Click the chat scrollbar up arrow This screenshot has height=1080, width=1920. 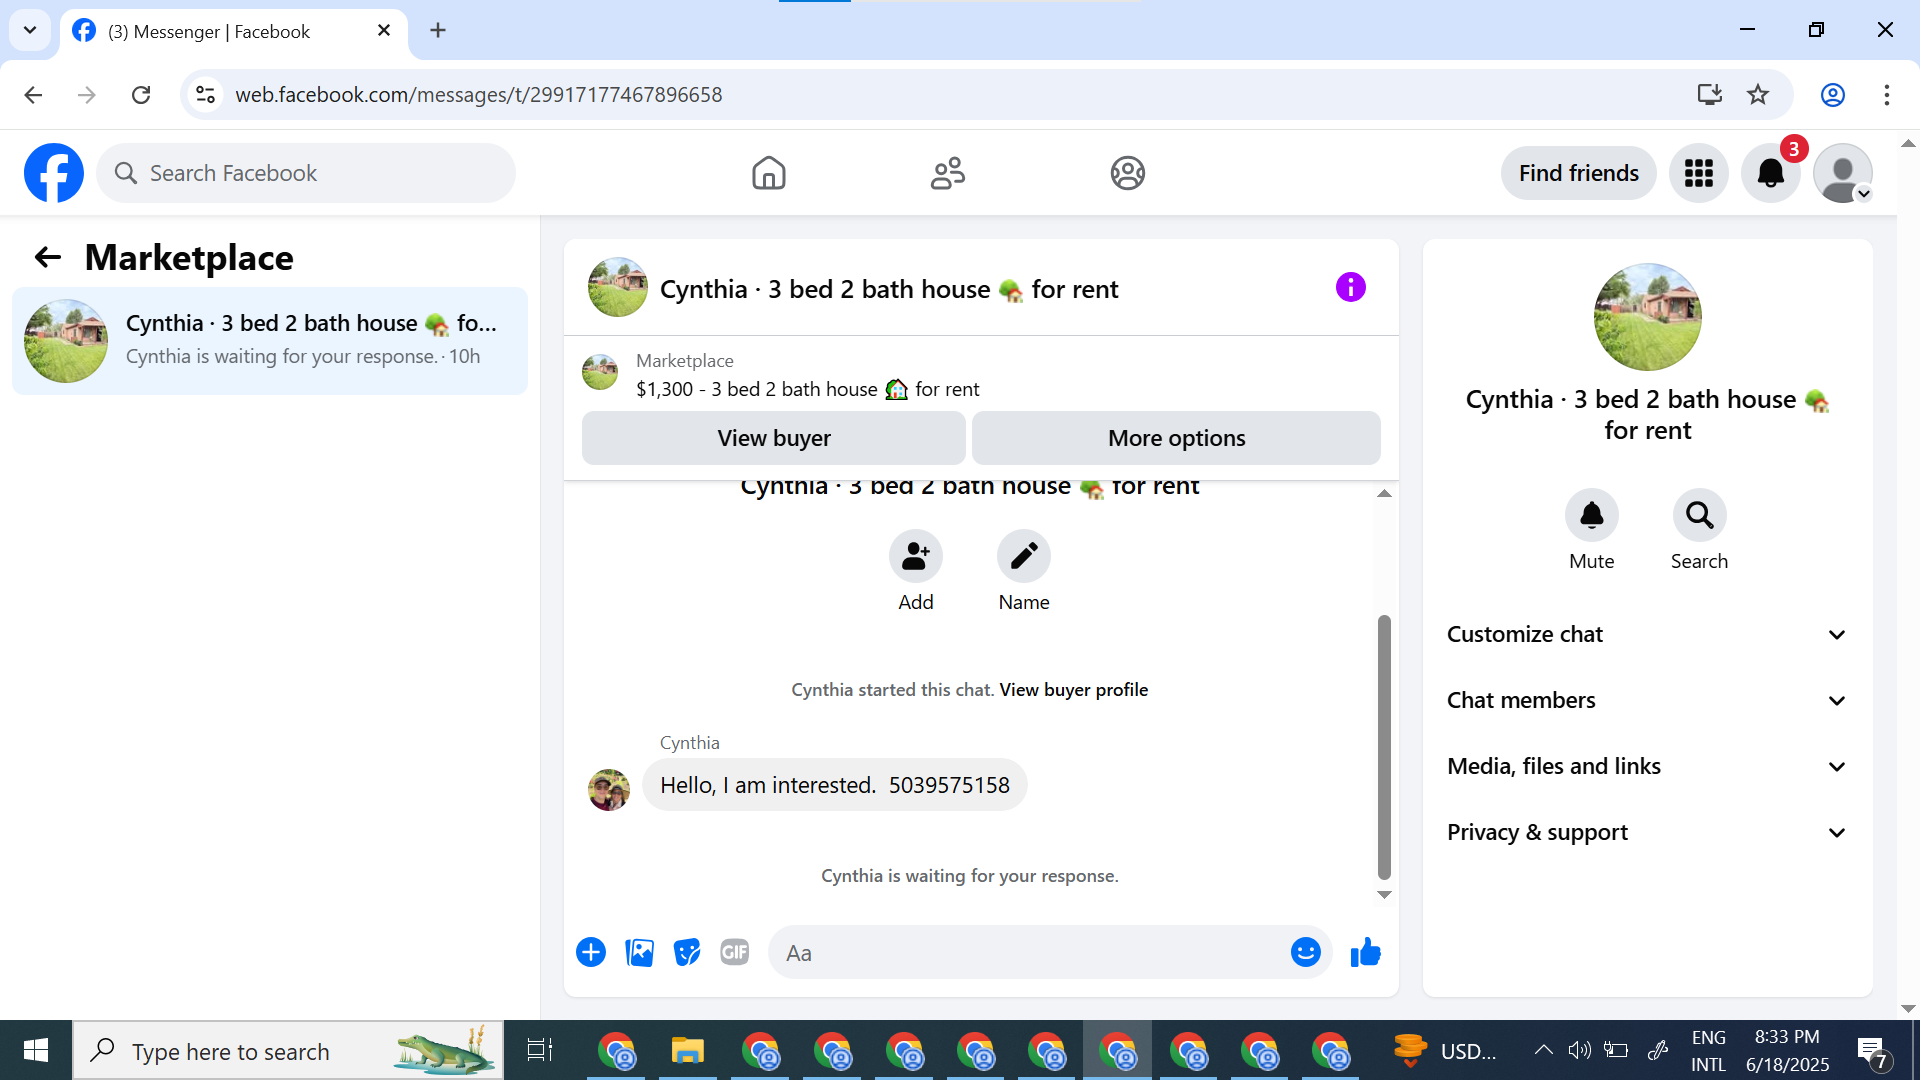[1384, 493]
